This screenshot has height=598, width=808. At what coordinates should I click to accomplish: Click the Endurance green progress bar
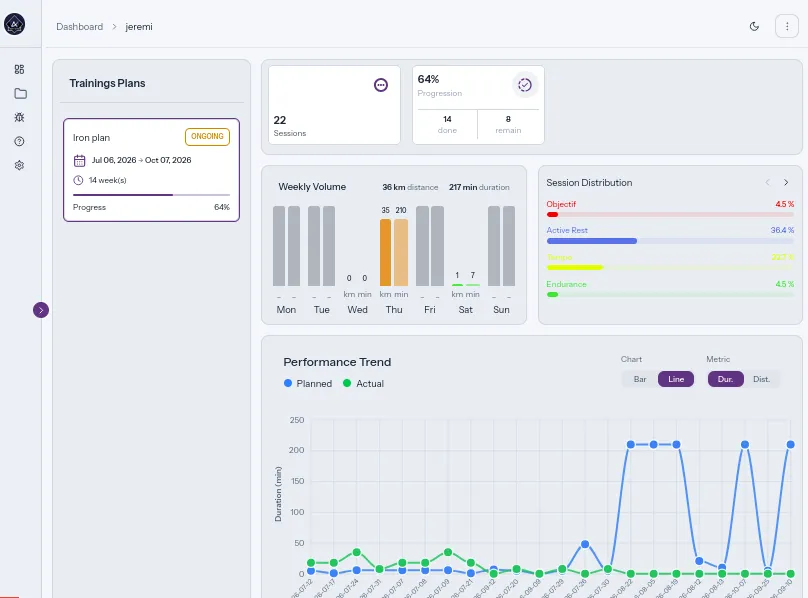pos(670,294)
